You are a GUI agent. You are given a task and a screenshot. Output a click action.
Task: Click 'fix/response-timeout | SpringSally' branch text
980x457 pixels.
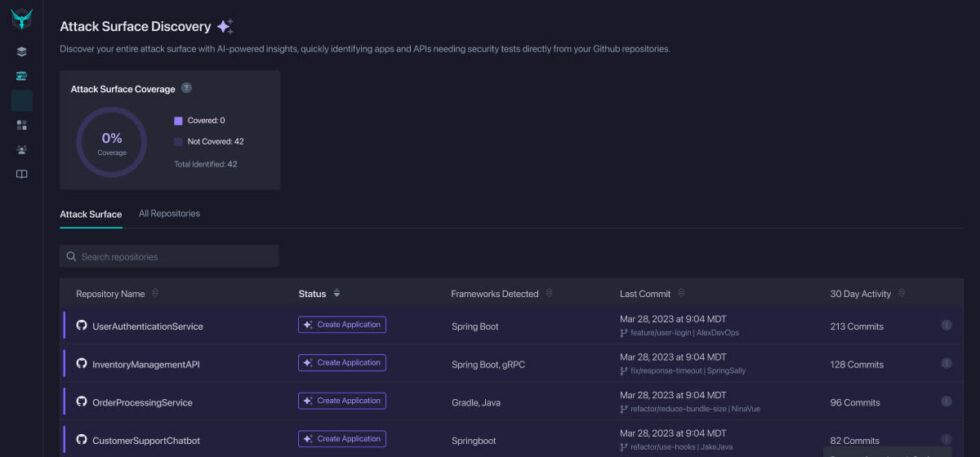pos(688,371)
